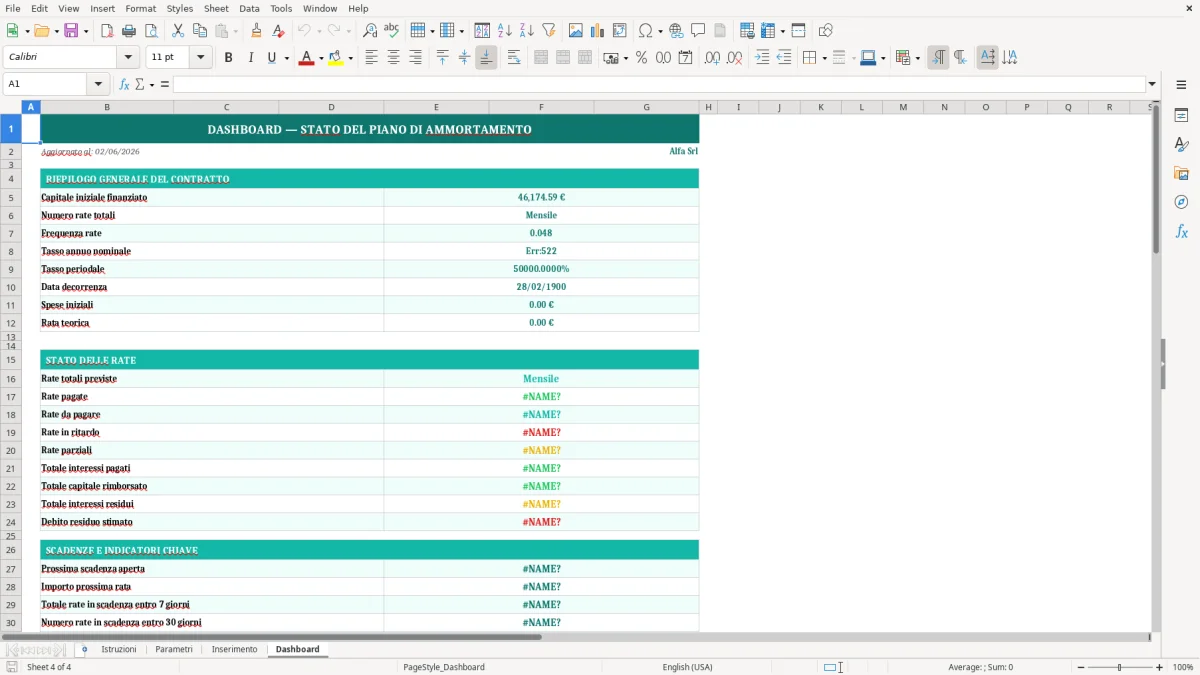Image resolution: width=1200 pixels, height=675 pixels.
Task: Switch to the Inserimento sheet tab
Action: pos(234,649)
